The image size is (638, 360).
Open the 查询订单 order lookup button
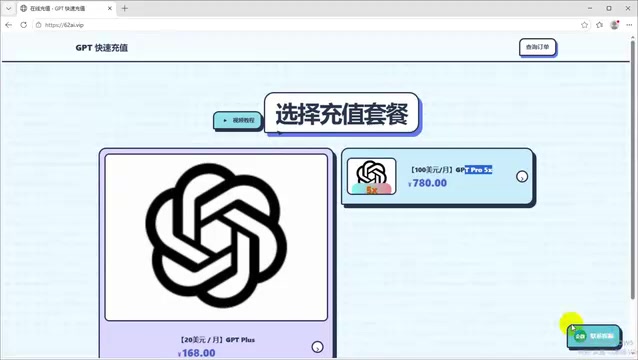pos(537,47)
